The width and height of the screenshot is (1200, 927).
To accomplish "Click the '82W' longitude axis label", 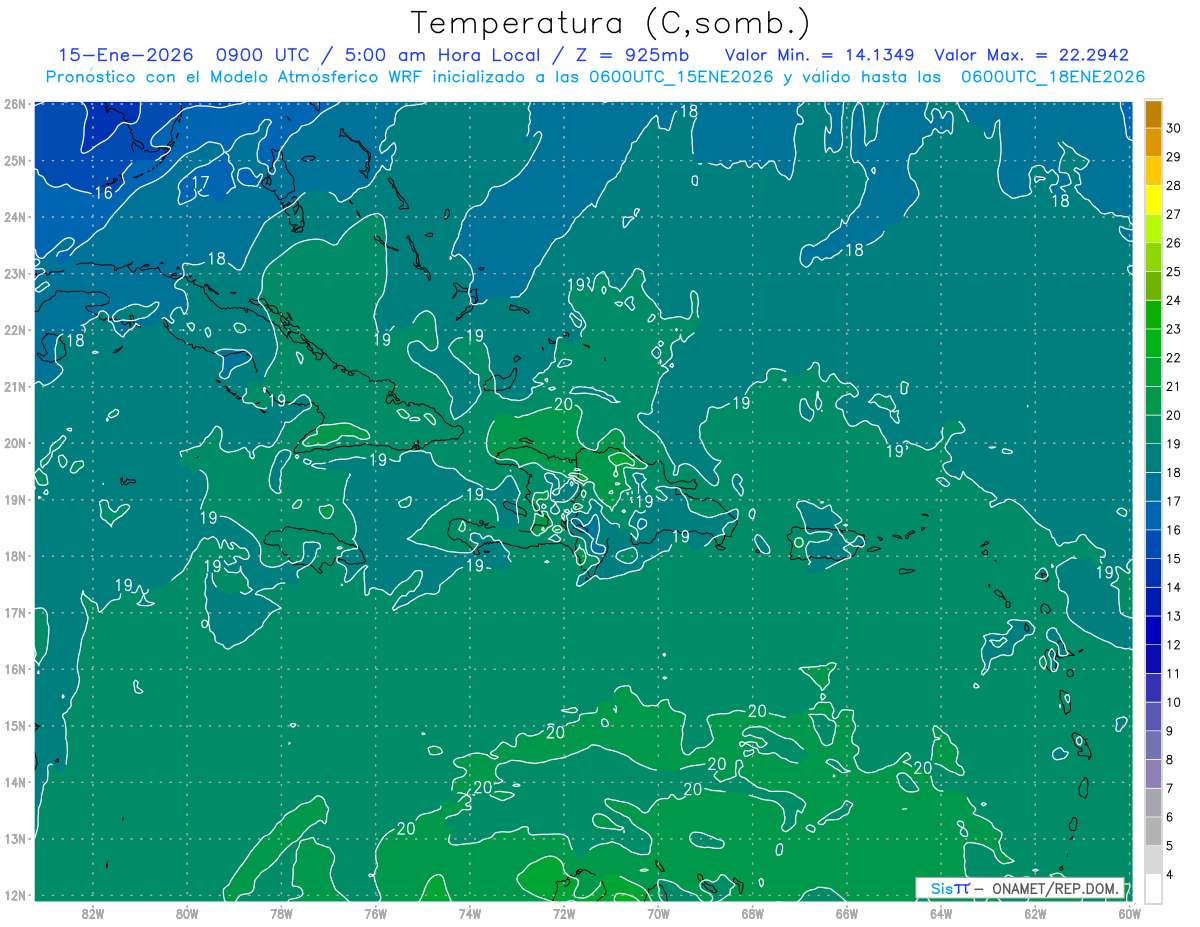I will coord(92,913).
